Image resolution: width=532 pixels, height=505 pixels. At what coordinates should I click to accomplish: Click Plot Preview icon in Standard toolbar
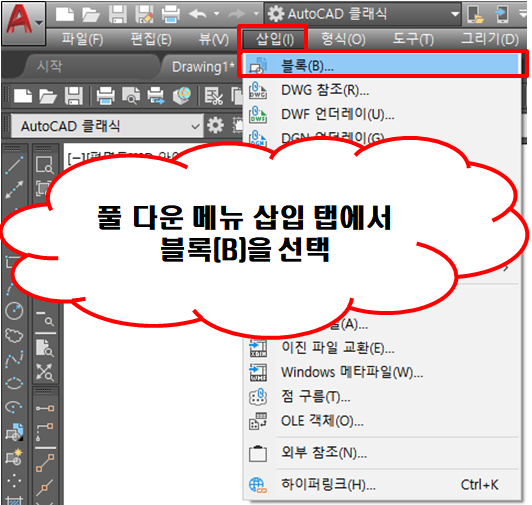pyautogui.click(x=131, y=96)
